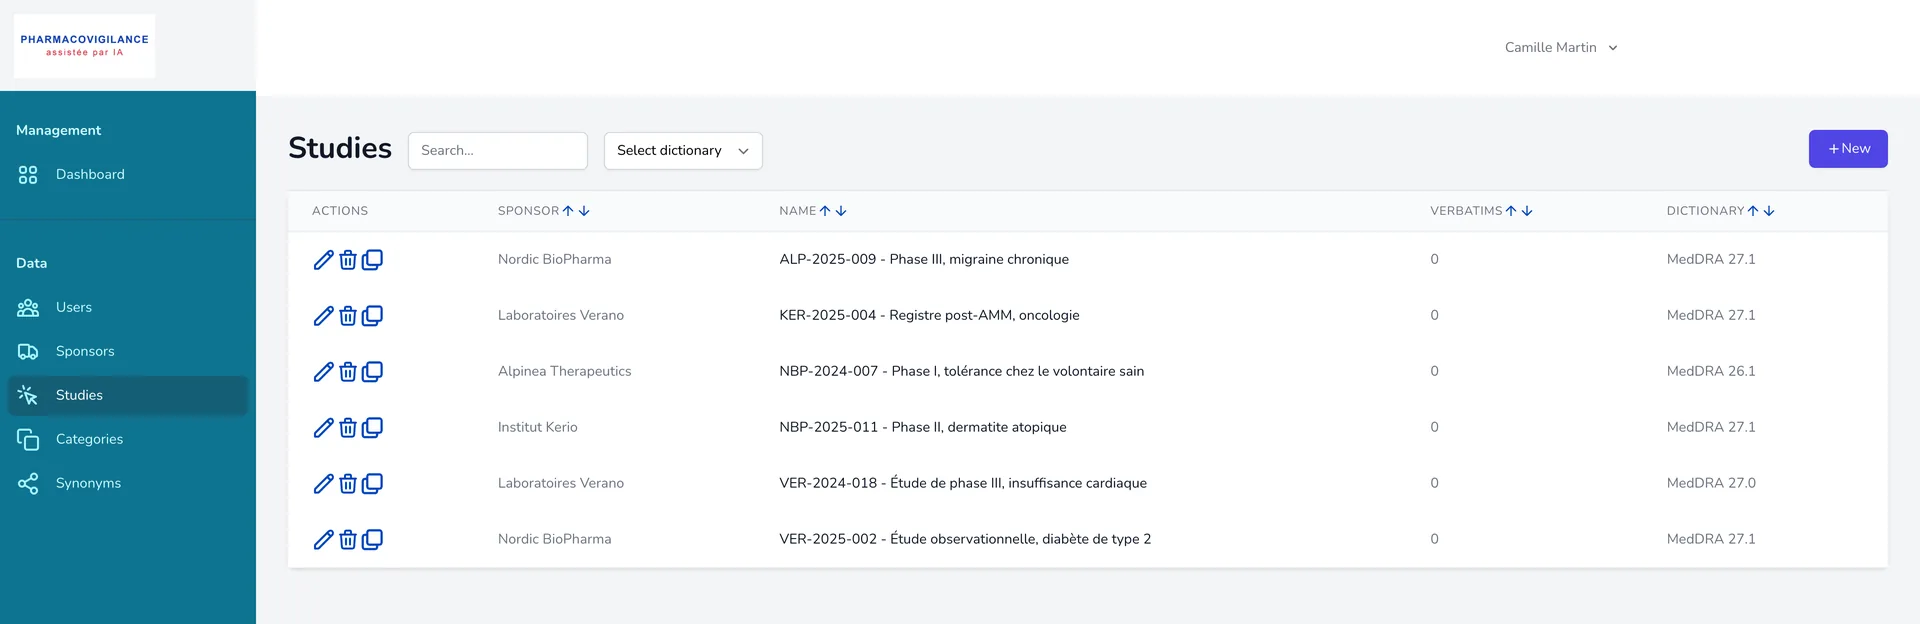Edit the VER-2024-018 study with pencil icon
The width and height of the screenshot is (1920, 624).
click(323, 484)
